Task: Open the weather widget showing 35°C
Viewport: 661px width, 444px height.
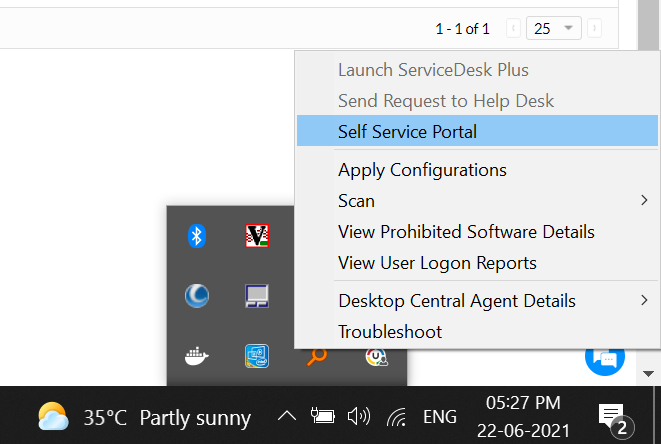Action: click(145, 417)
